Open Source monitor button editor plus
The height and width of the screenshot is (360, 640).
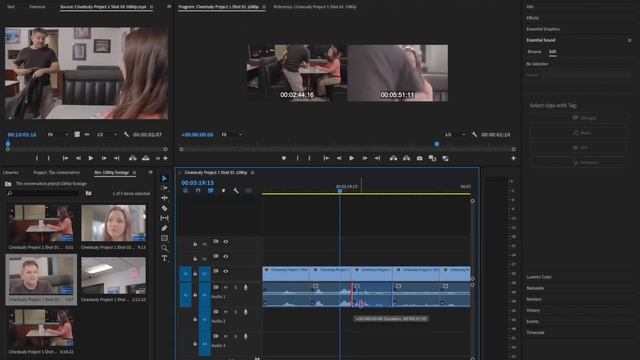pos(165,158)
